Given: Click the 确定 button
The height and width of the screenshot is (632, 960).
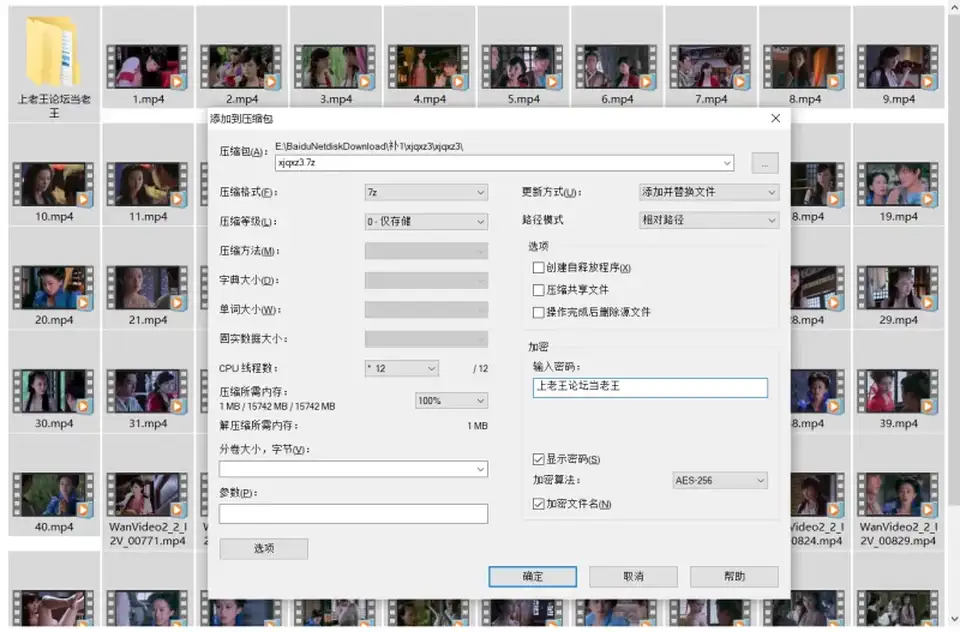Looking at the screenshot, I should [533, 576].
